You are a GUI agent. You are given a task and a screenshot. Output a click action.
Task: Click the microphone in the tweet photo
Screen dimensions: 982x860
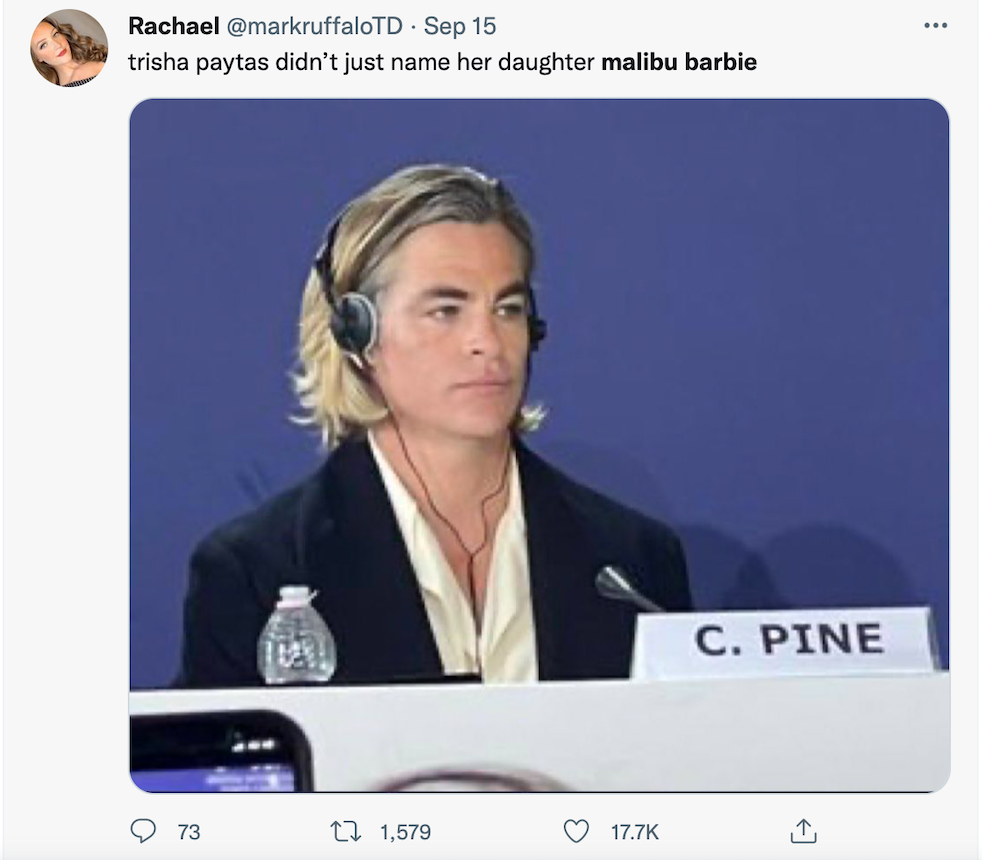coord(626,586)
